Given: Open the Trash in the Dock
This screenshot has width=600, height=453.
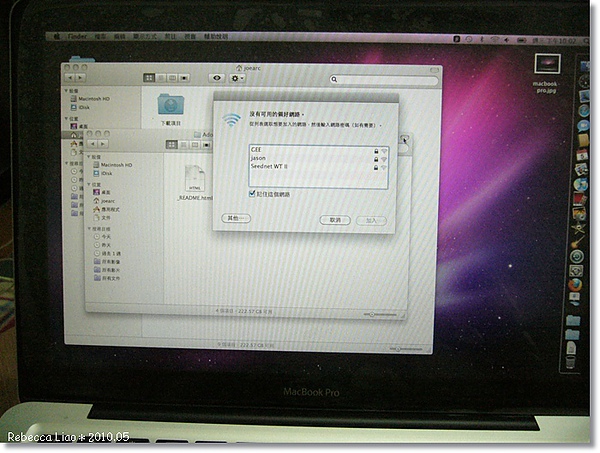Looking at the screenshot, I should pos(570,362).
